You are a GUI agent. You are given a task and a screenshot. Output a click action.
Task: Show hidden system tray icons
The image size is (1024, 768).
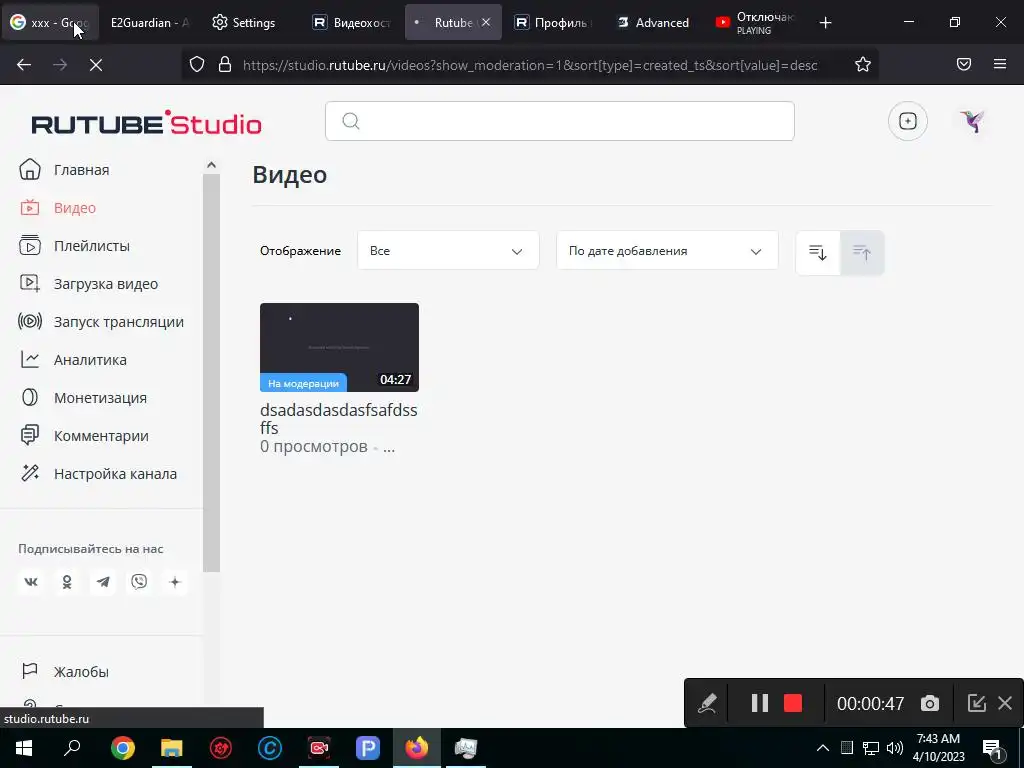pyautogui.click(x=823, y=748)
